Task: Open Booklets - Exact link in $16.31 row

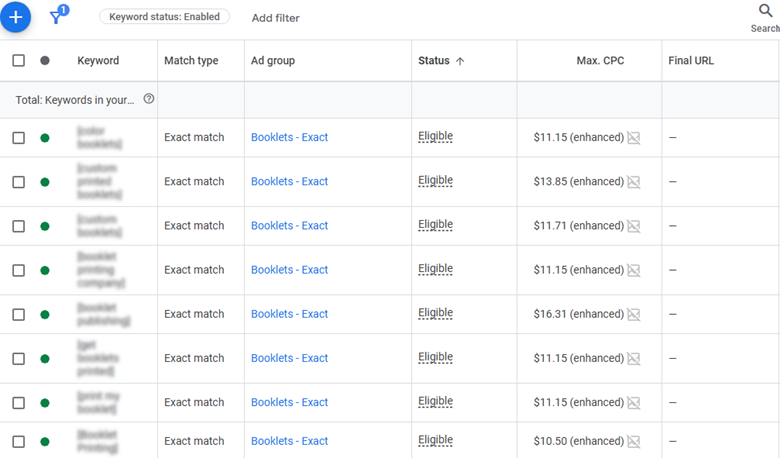Action: tap(290, 314)
